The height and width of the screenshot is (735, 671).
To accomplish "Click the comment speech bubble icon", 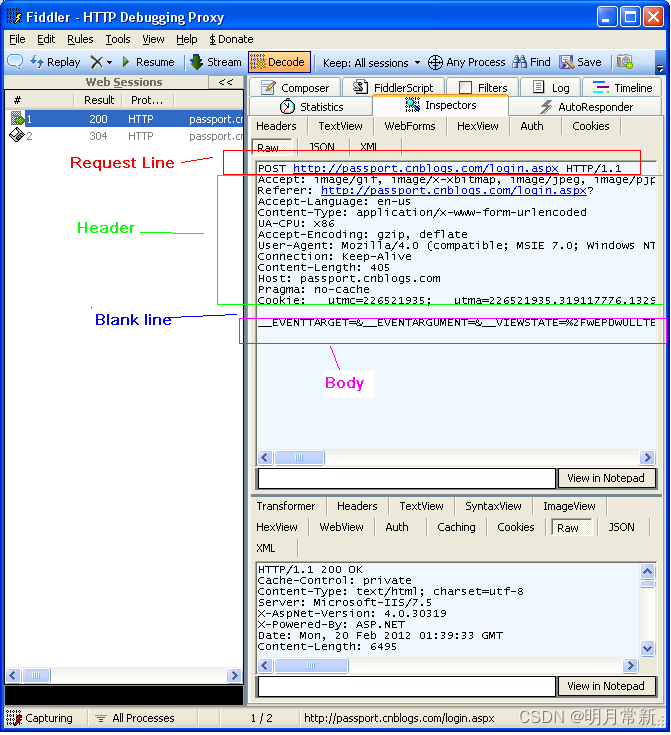I will [15, 62].
